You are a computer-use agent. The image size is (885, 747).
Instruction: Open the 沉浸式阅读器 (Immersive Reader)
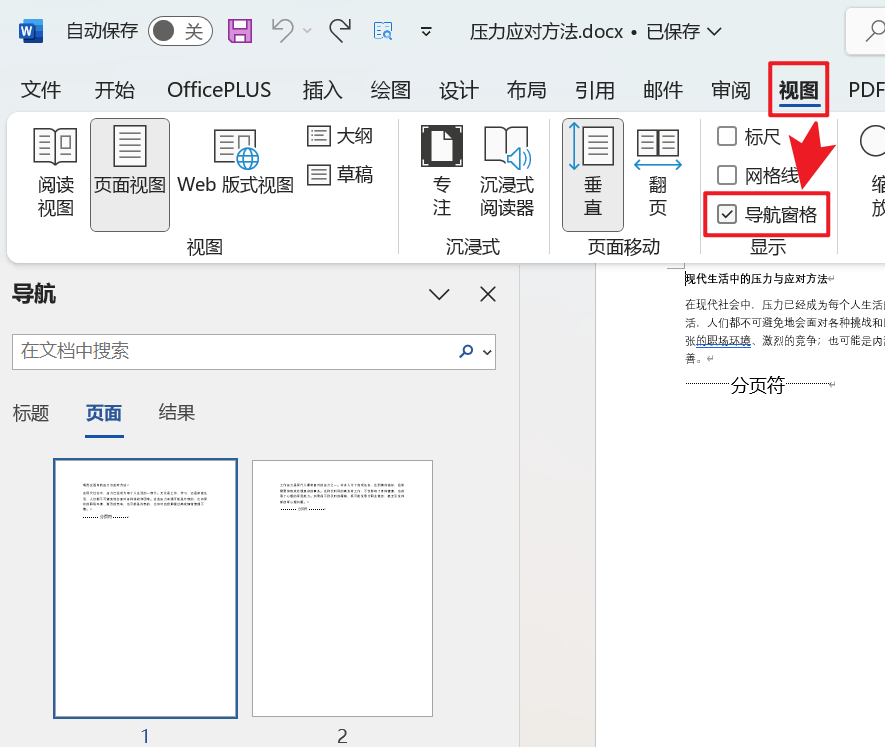507,168
